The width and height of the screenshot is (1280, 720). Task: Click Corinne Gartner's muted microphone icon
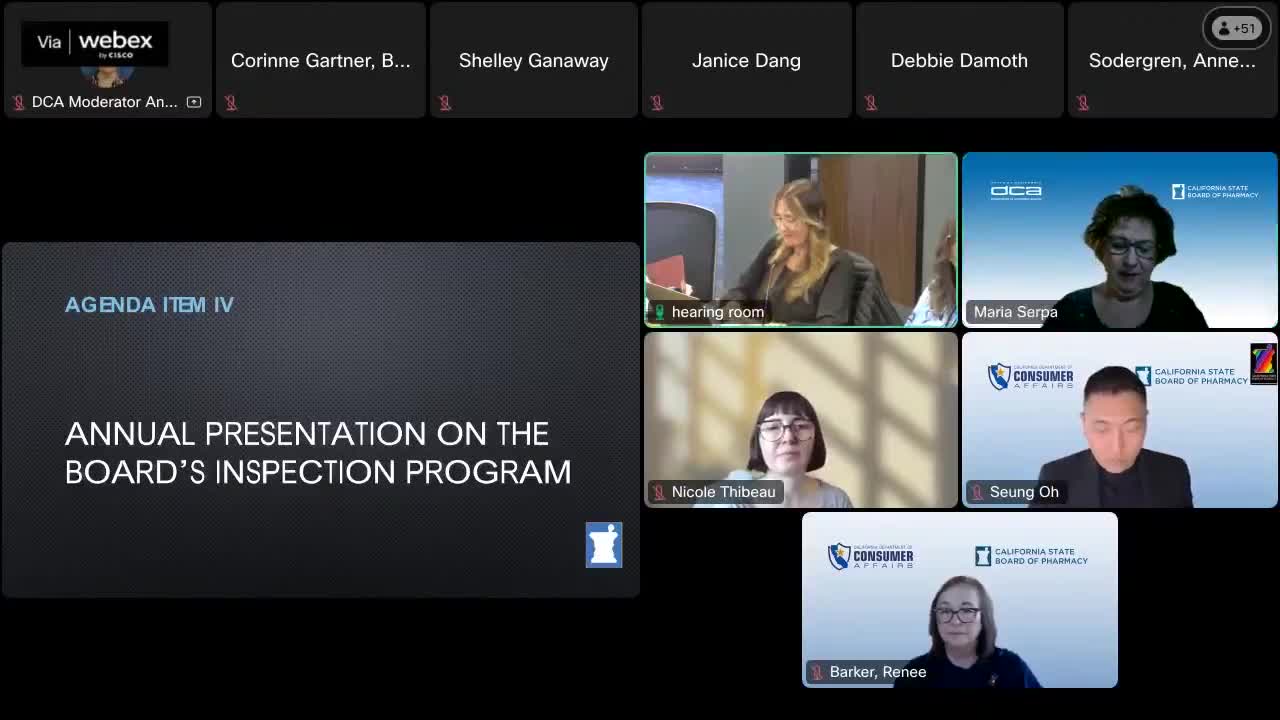point(231,102)
